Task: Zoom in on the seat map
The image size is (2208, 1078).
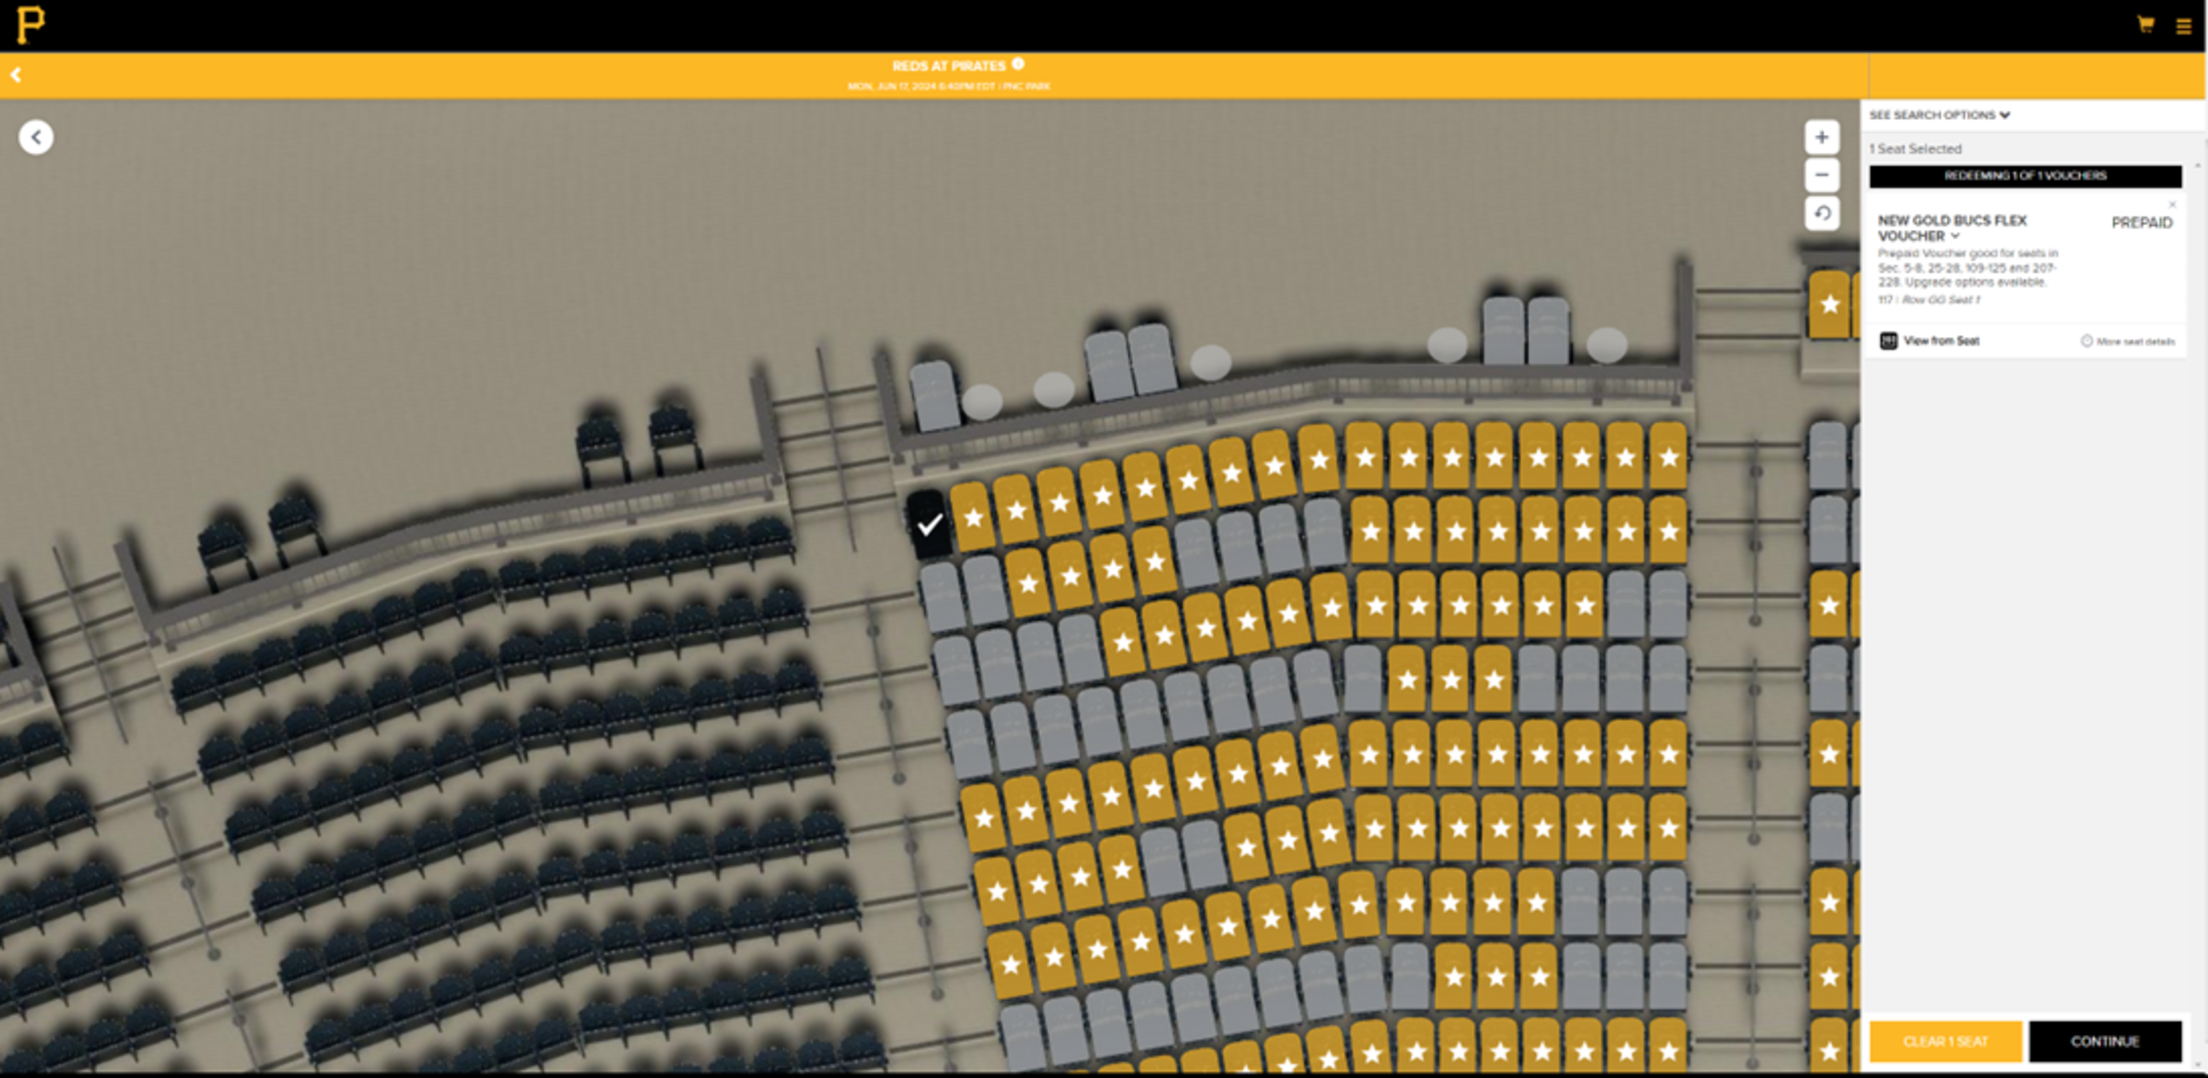Action: click(x=1821, y=137)
